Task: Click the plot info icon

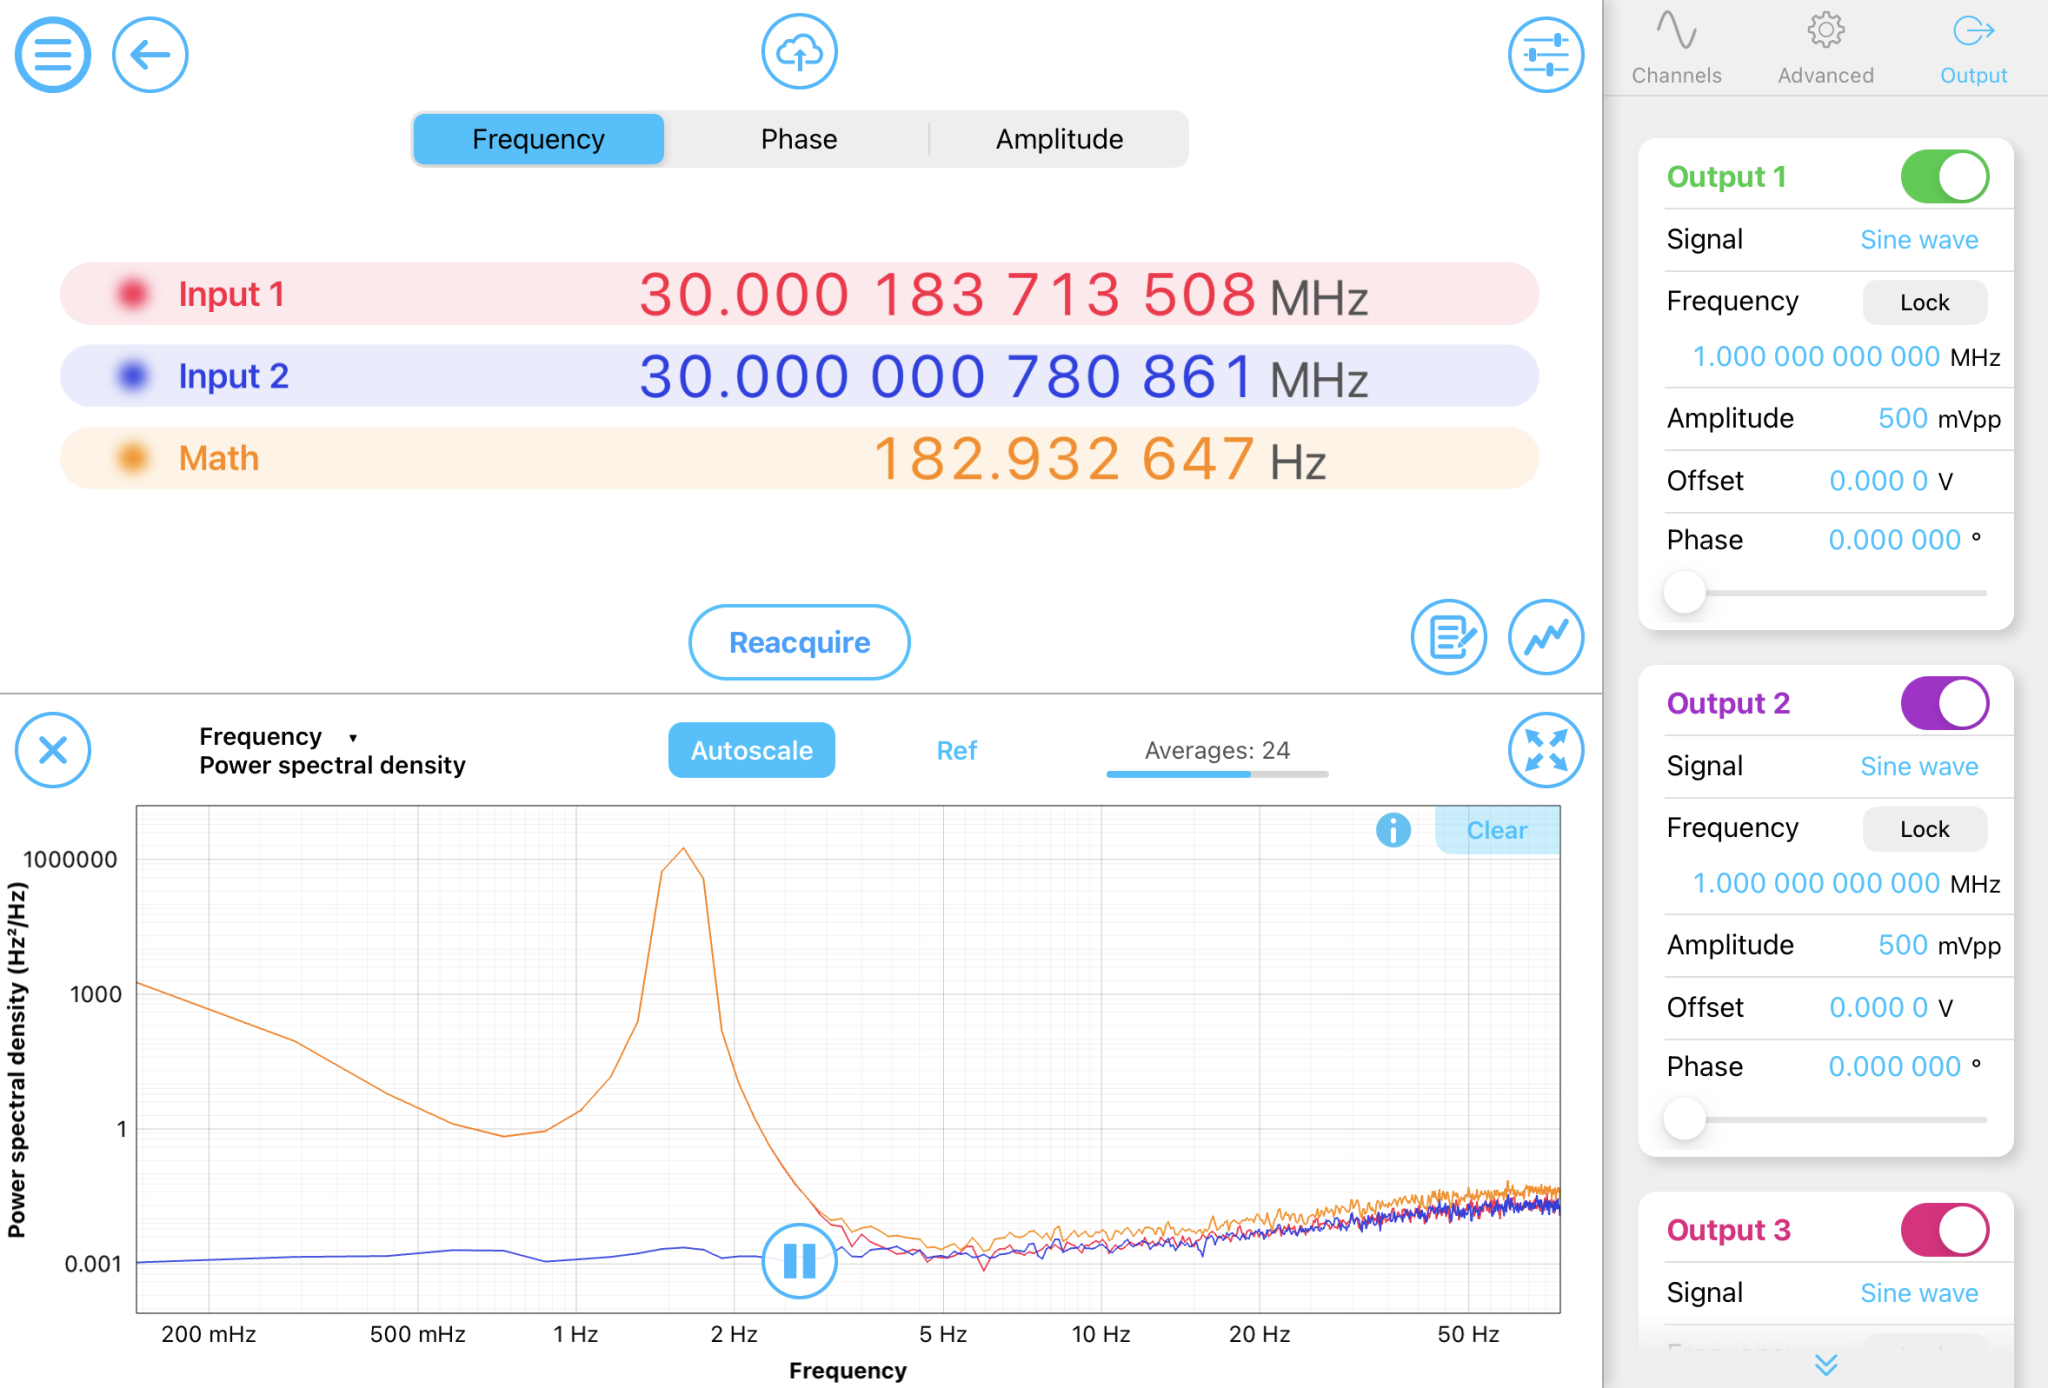Action: 1393,829
